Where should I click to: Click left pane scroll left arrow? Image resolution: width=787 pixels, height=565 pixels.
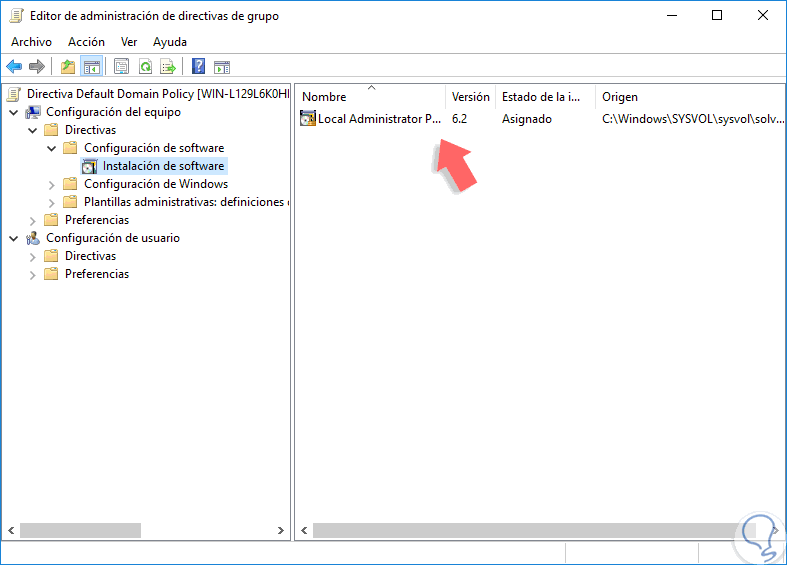click(x=11, y=530)
